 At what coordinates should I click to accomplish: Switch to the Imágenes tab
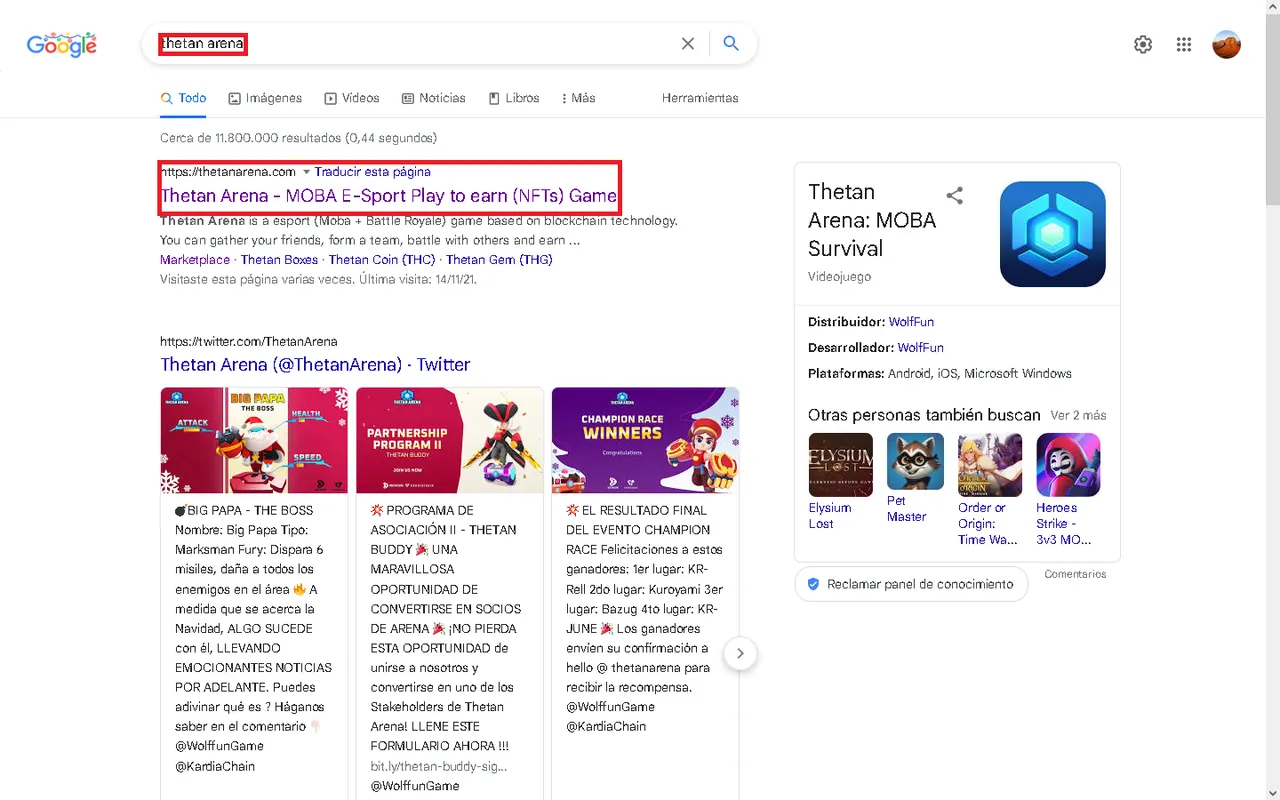[x=265, y=98]
